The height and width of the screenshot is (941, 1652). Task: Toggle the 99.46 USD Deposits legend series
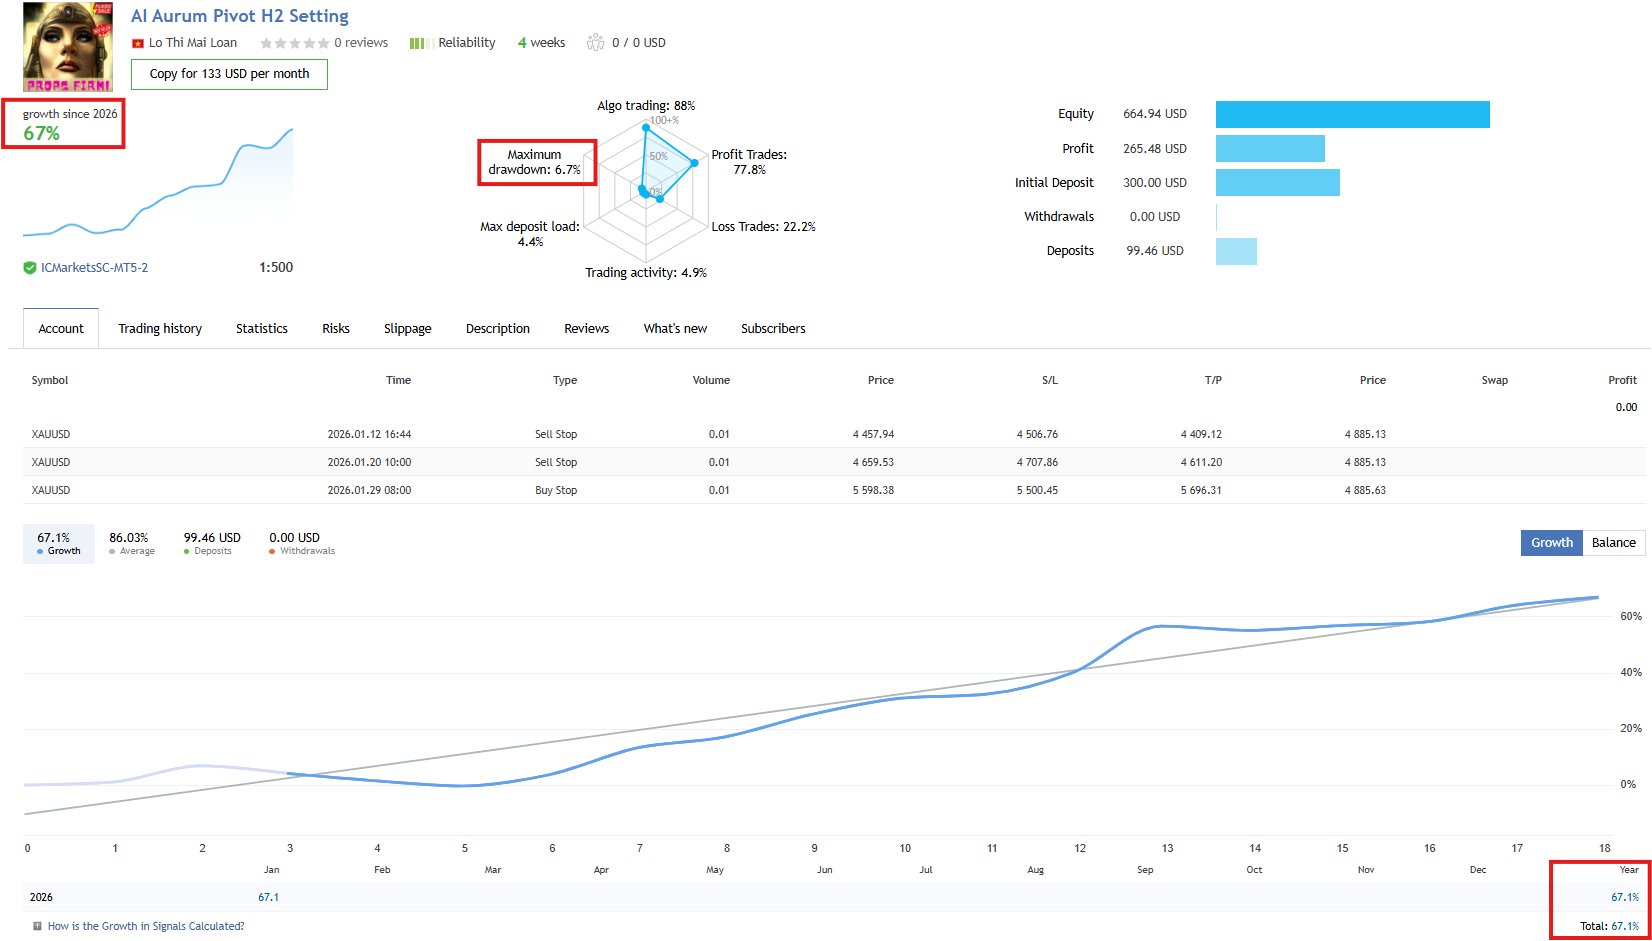click(x=211, y=544)
